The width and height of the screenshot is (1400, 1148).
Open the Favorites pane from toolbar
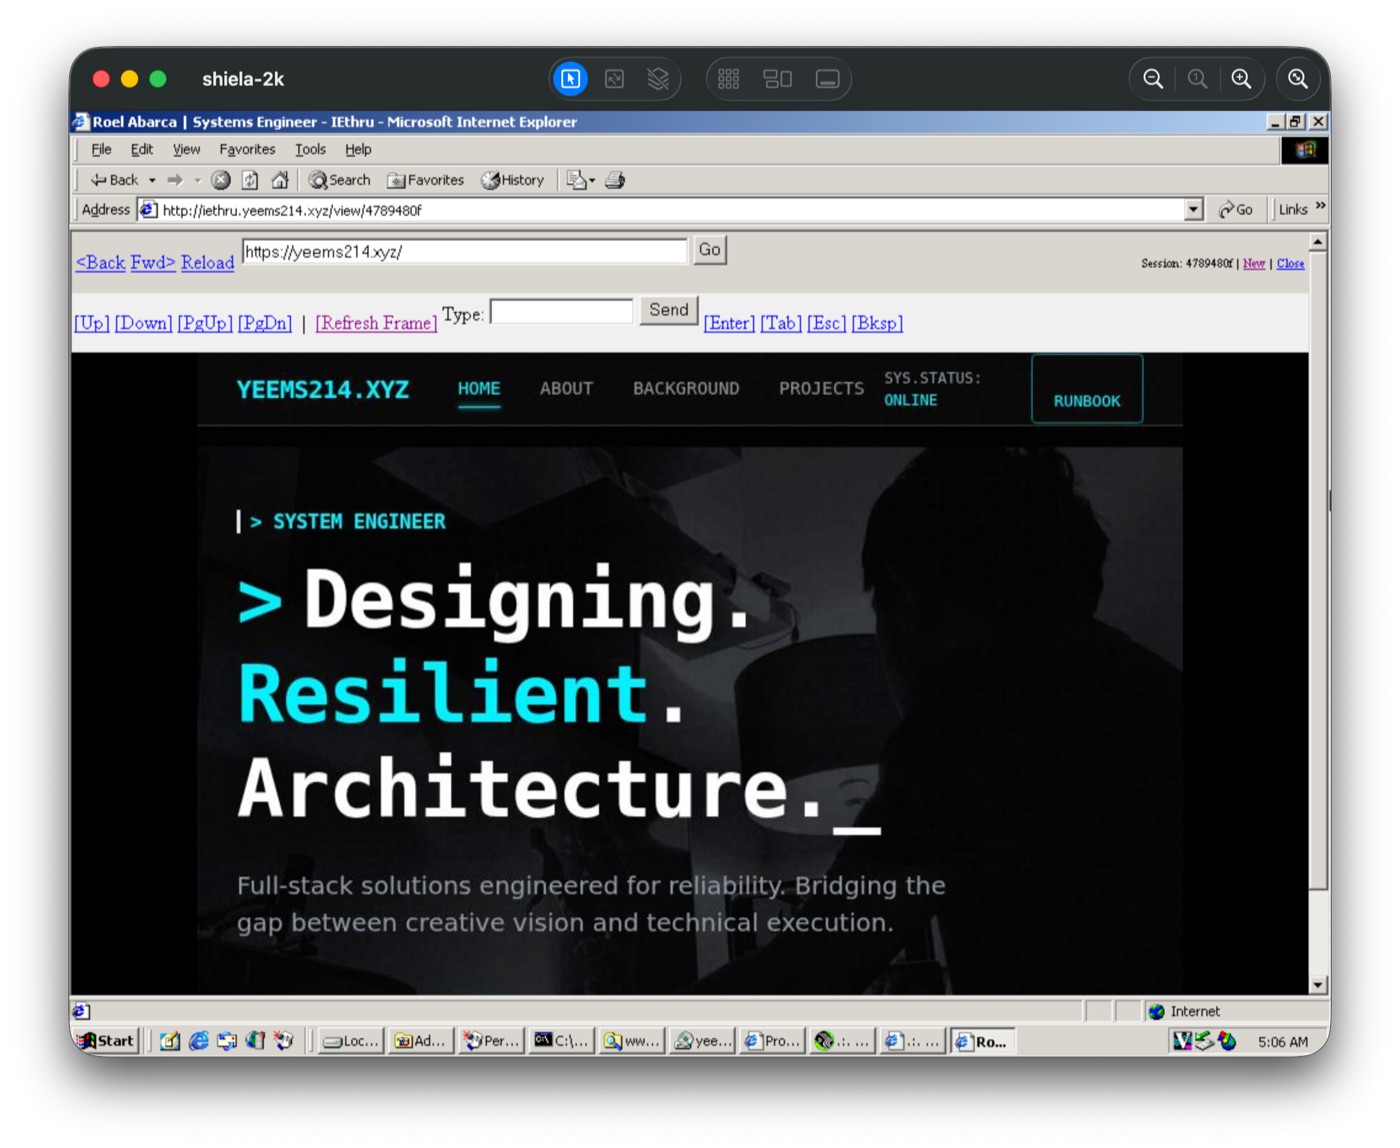425,180
